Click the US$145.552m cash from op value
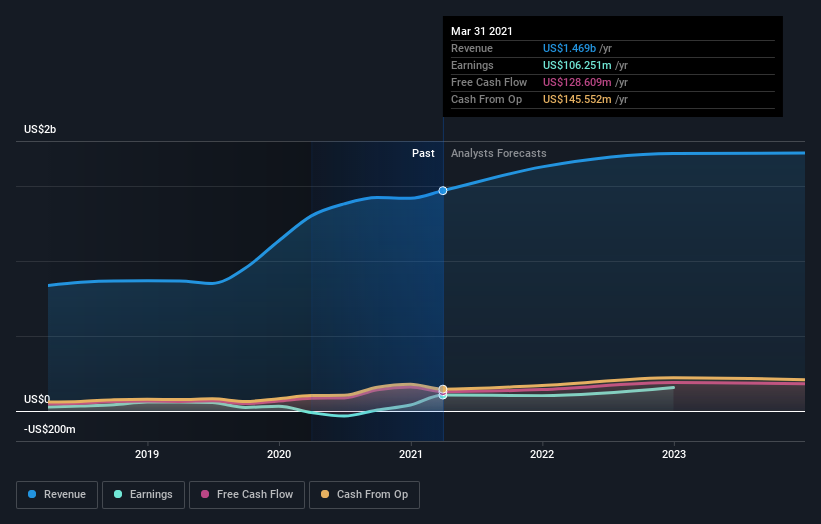 (577, 99)
